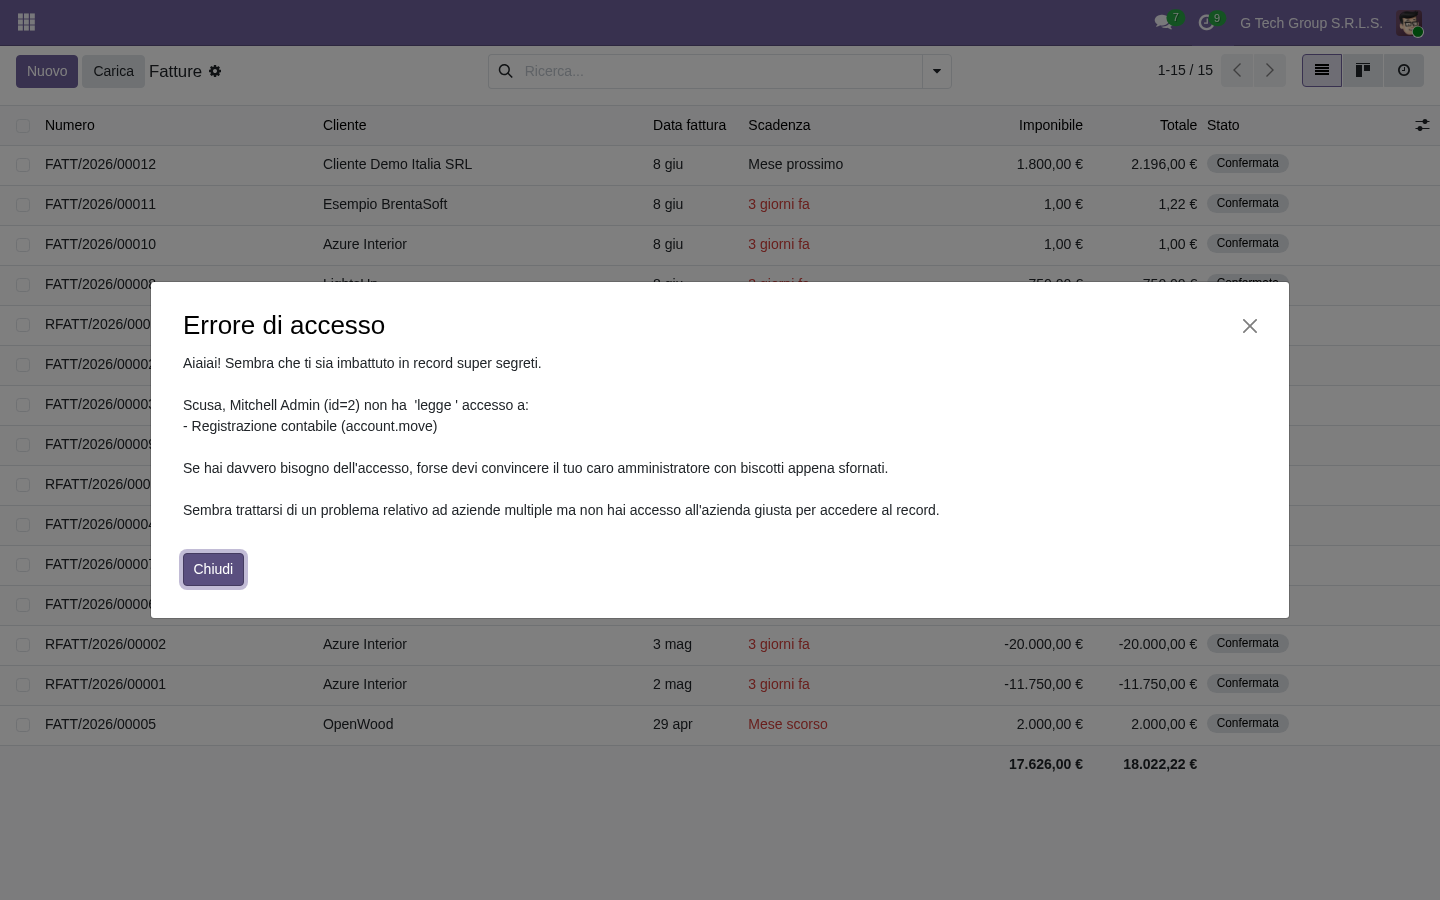1440x900 pixels.
Task: Open the main apps grid menu
Action: (27, 22)
